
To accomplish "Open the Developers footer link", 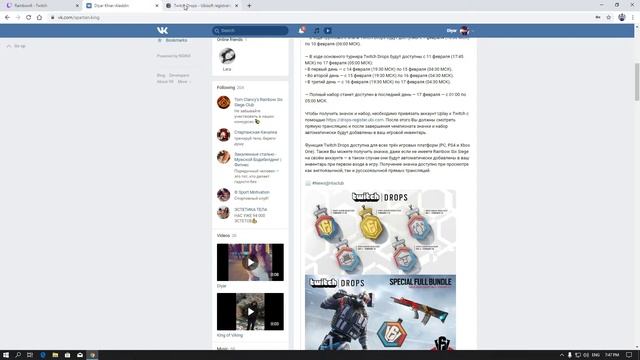I will (179, 76).
